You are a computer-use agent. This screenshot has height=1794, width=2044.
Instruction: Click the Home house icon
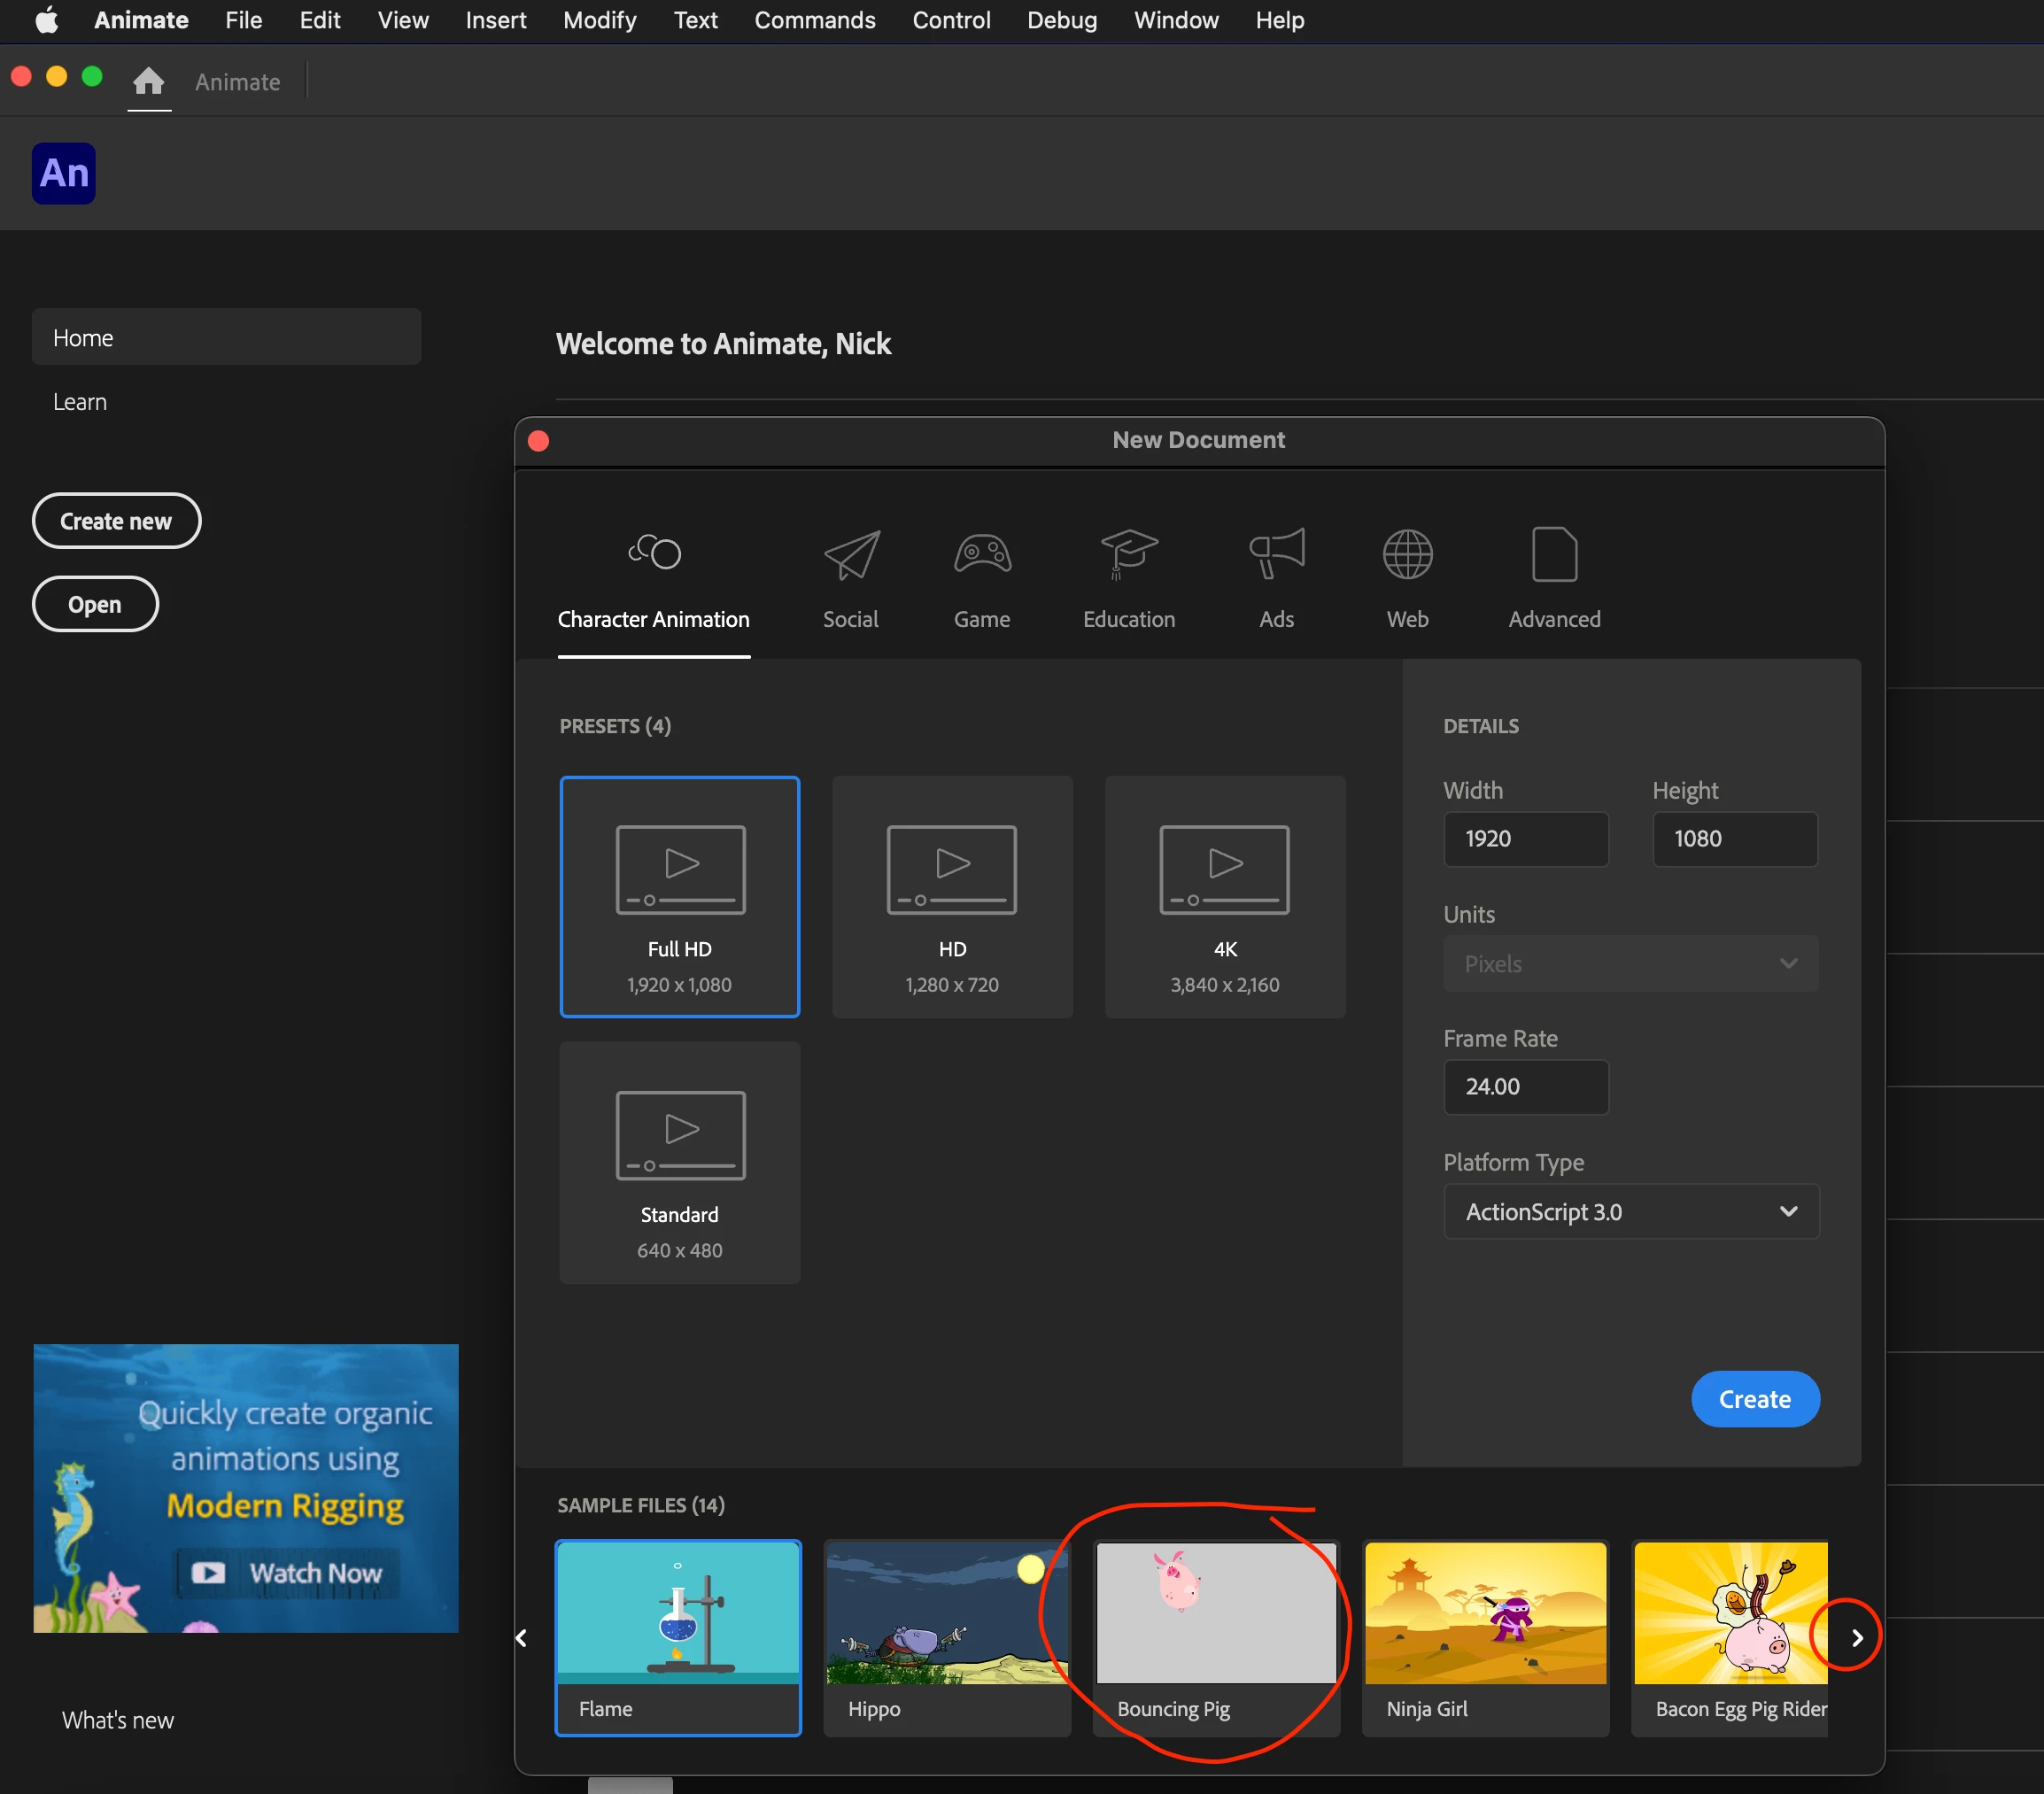(148, 81)
